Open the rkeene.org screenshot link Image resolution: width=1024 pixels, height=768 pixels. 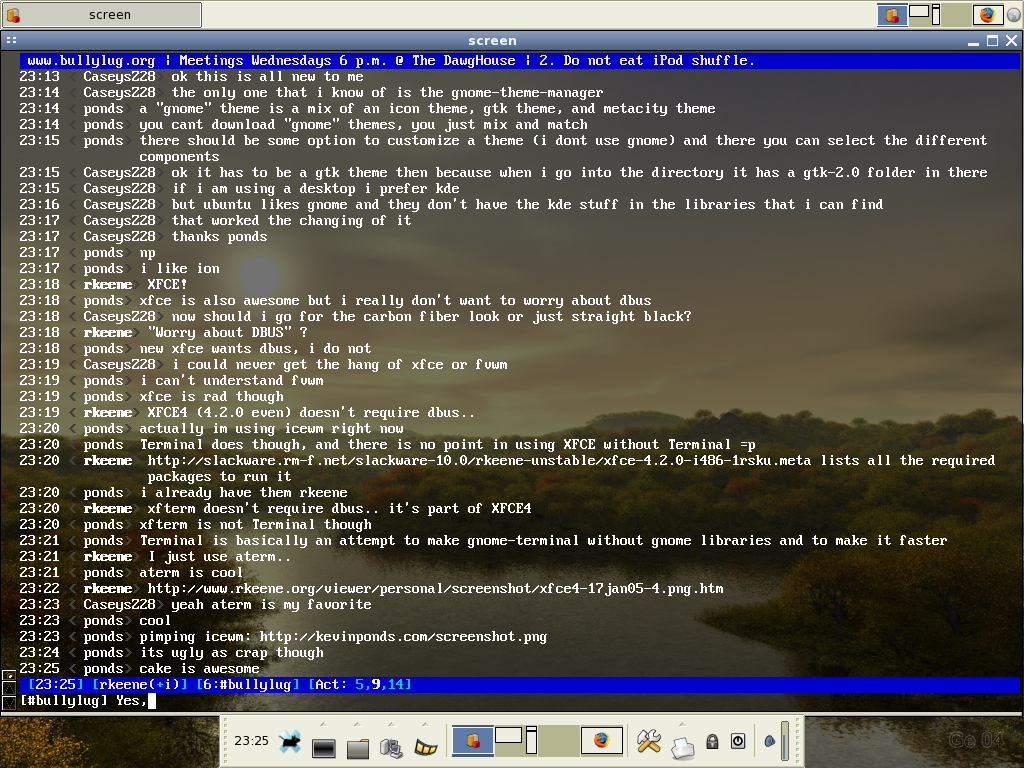click(x=435, y=588)
